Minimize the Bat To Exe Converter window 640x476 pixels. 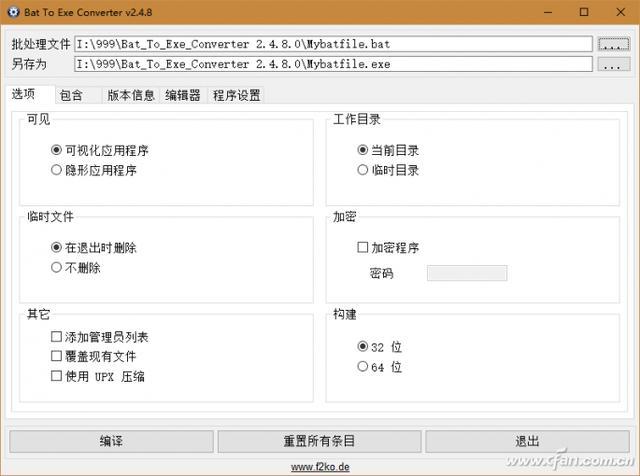pos(548,12)
